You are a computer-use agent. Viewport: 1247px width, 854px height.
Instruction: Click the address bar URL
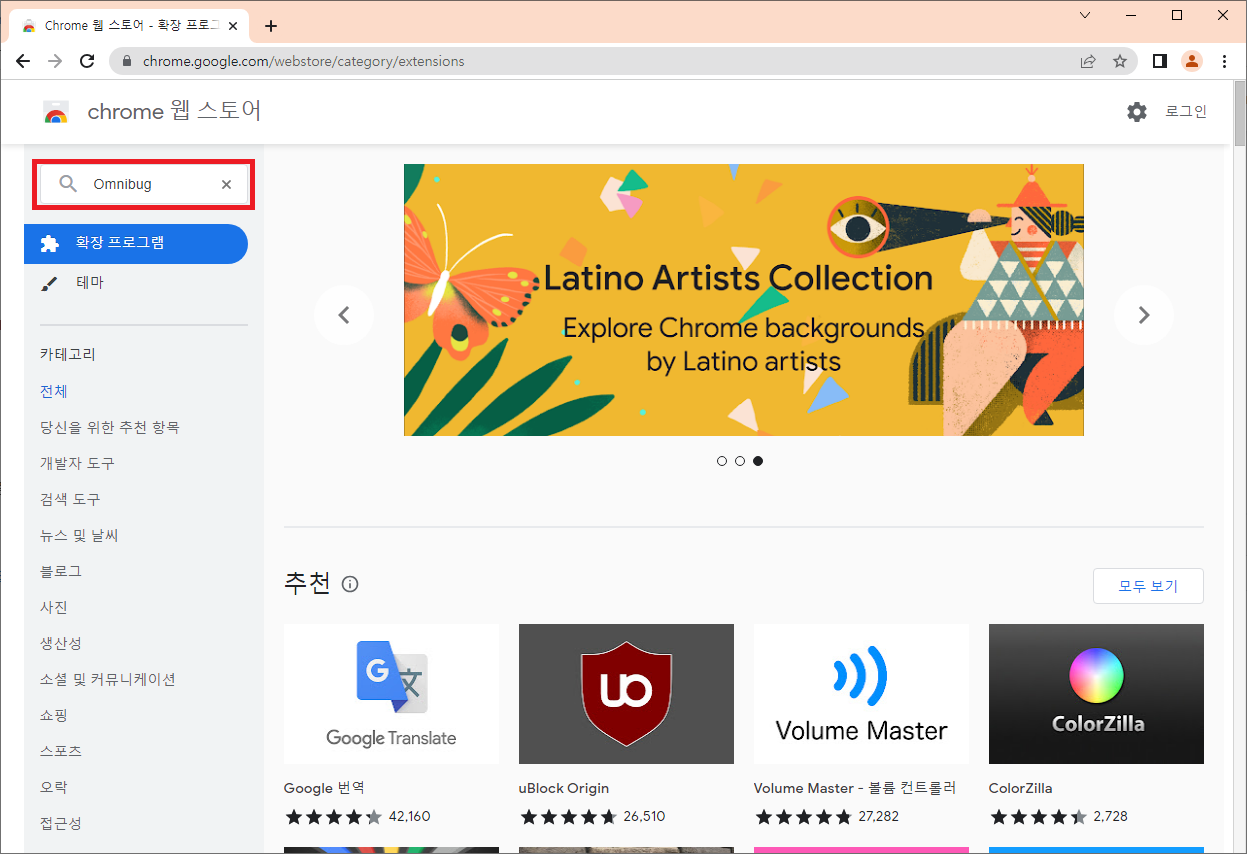(303, 61)
